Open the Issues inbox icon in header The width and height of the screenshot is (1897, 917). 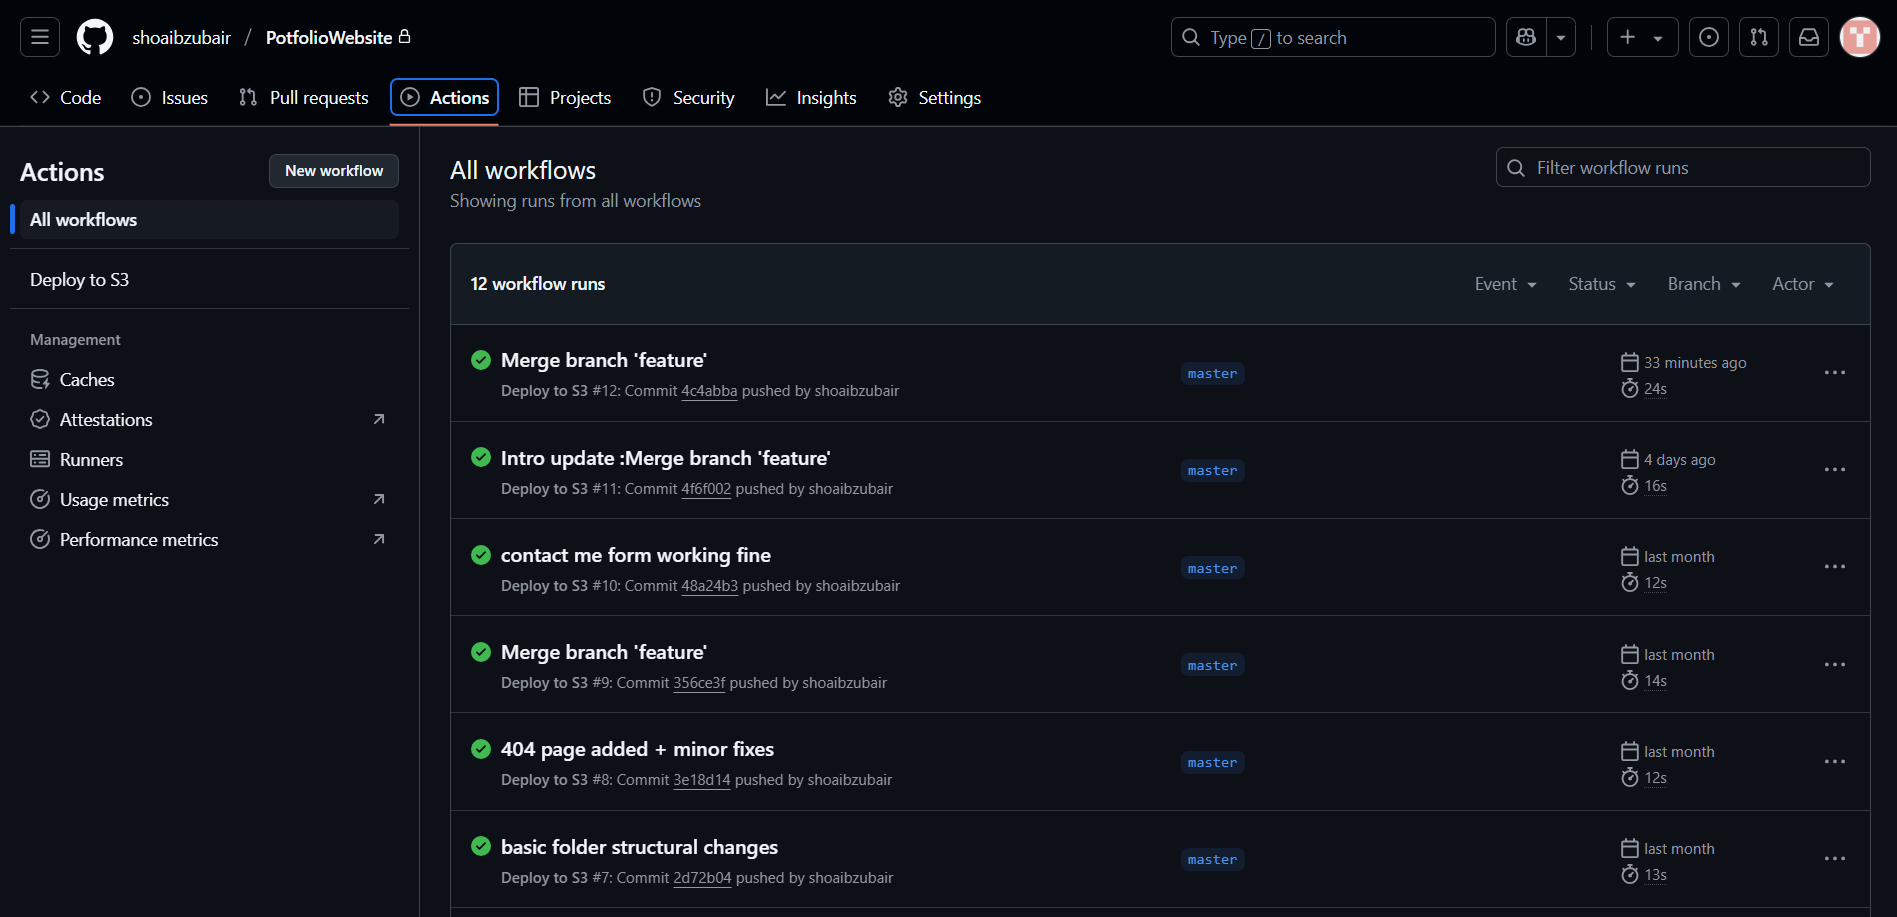(x=1709, y=37)
